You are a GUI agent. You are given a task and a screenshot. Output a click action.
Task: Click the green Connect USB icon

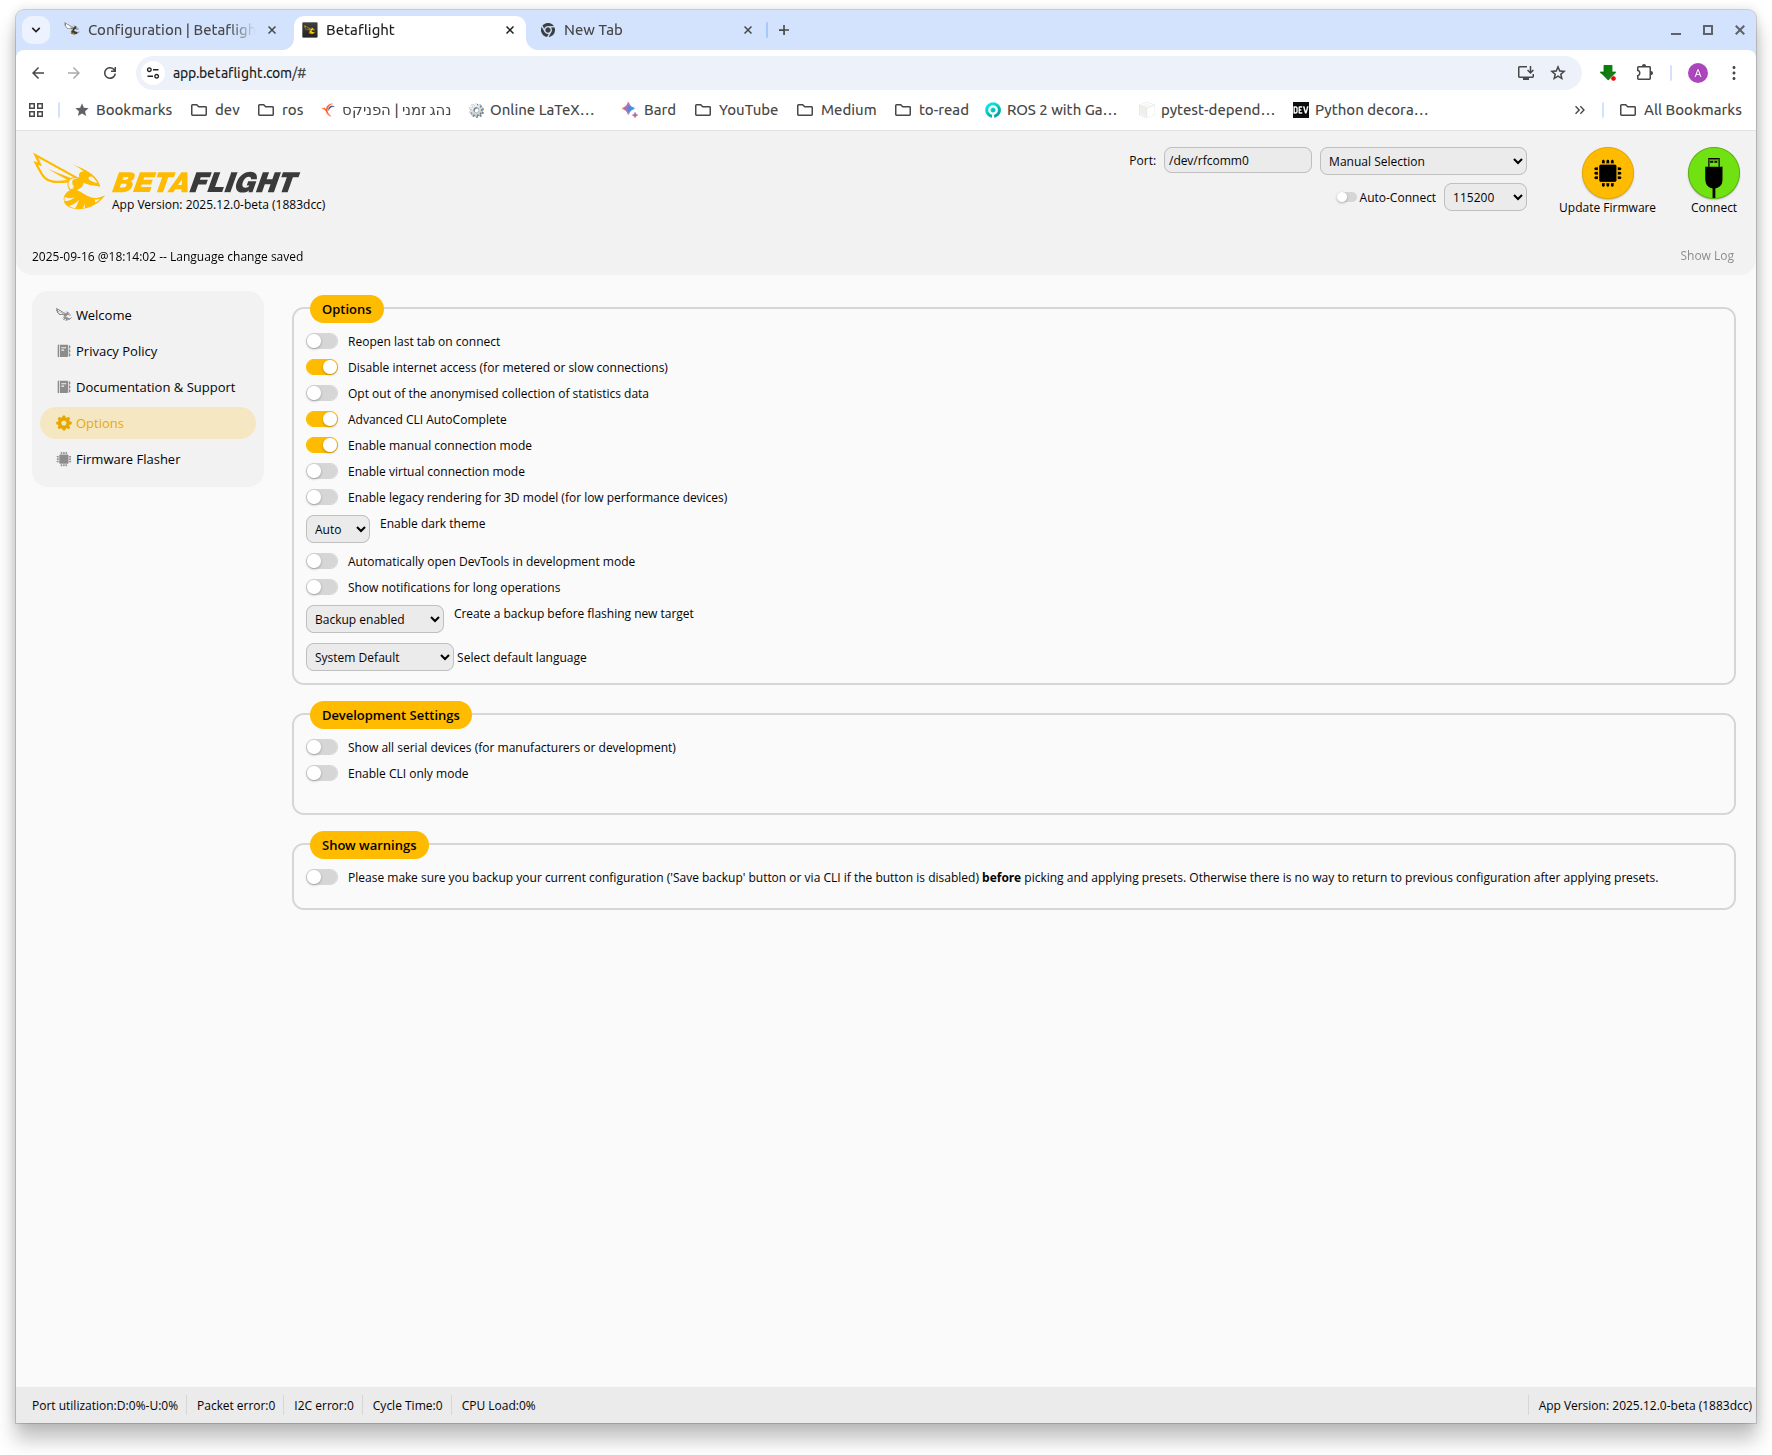pyautogui.click(x=1713, y=174)
